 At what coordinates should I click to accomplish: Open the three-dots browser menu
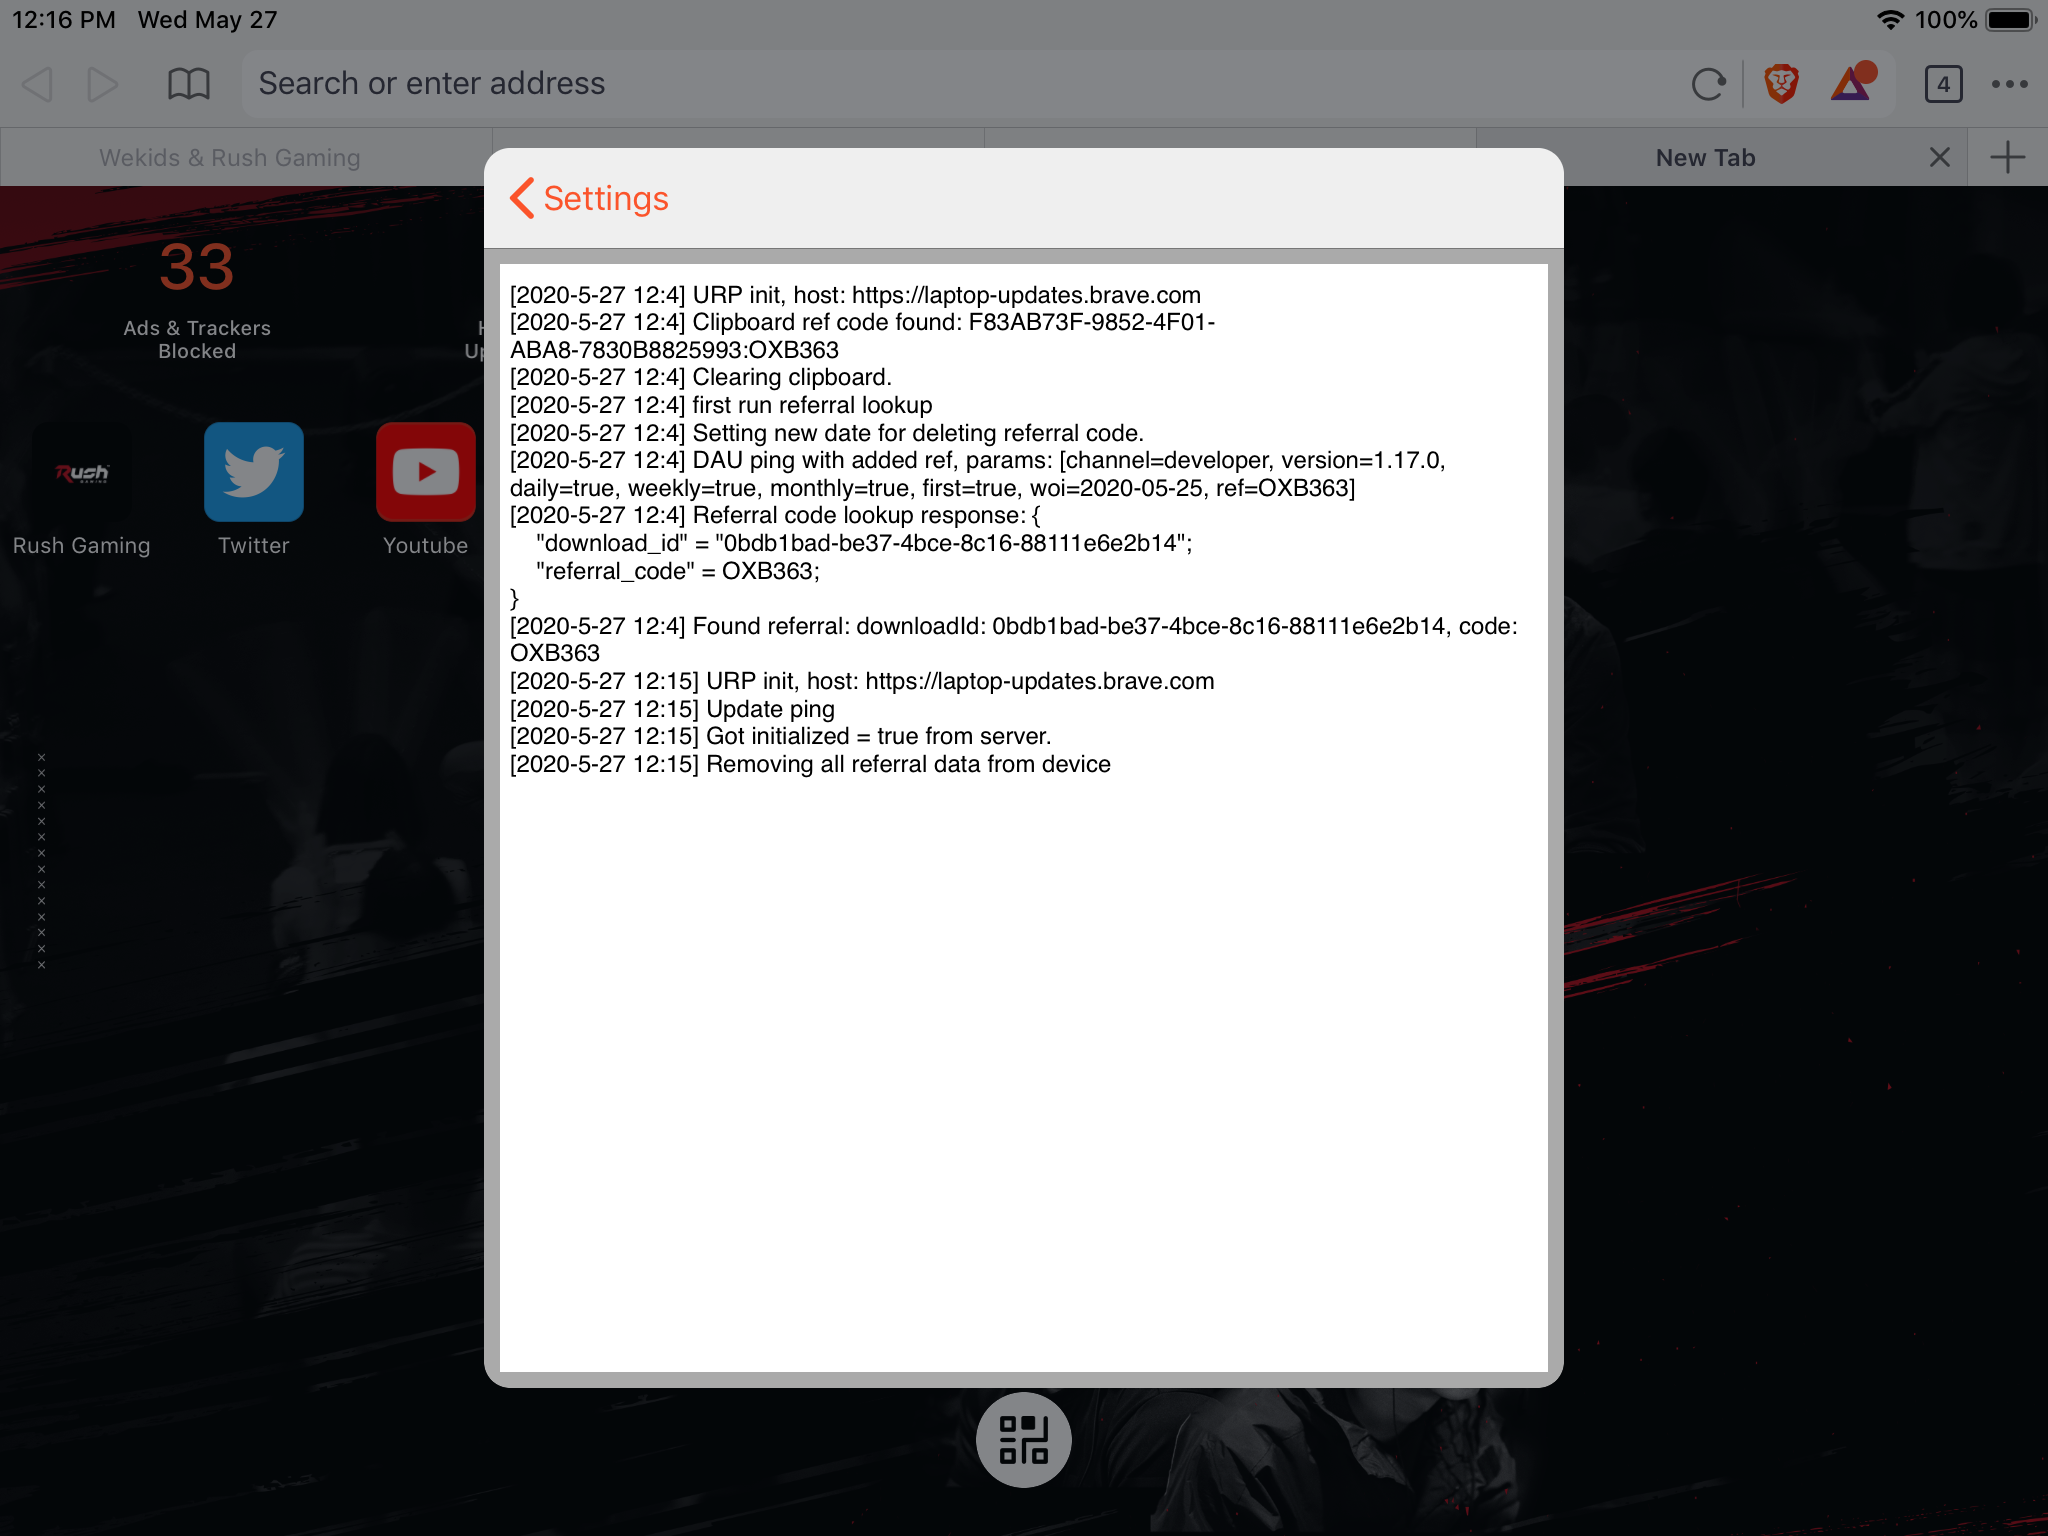pos(2009,84)
